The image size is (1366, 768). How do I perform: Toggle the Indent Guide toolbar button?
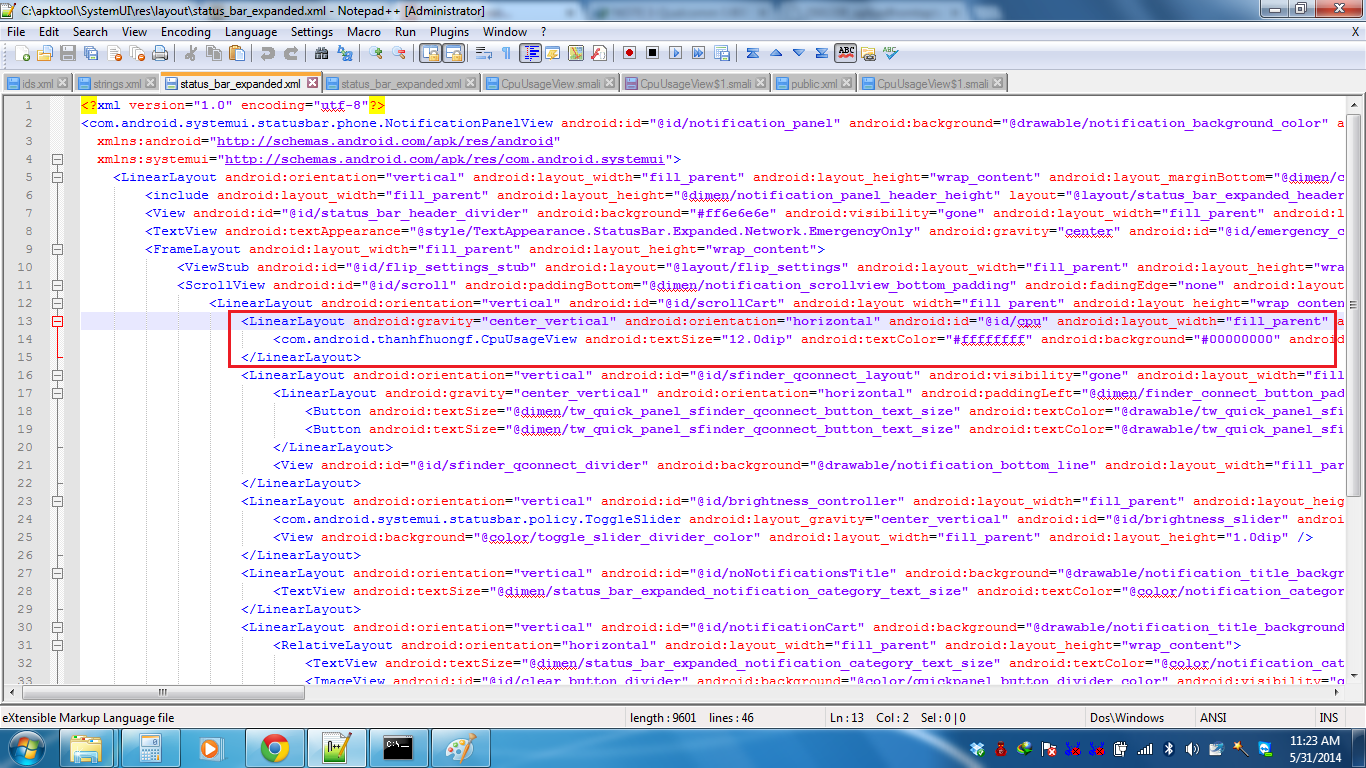click(x=530, y=53)
